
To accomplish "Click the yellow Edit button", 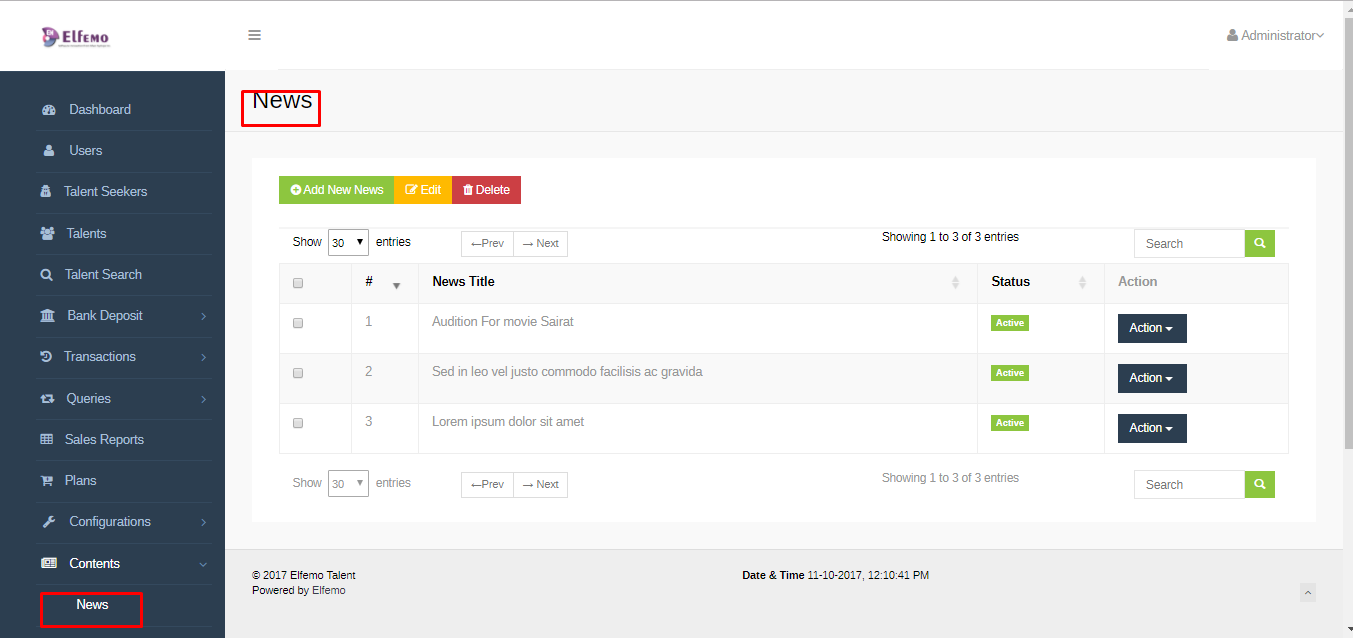I will coord(423,190).
